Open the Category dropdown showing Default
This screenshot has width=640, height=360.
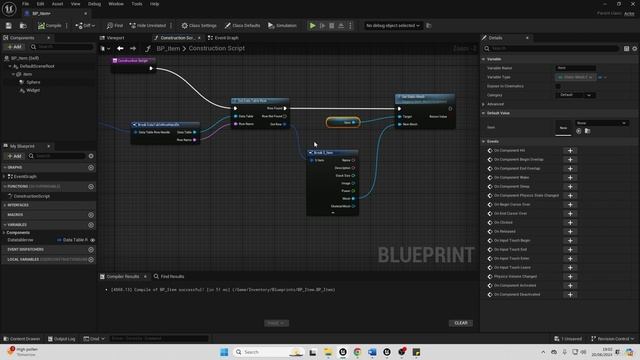pyautogui.click(x=576, y=95)
